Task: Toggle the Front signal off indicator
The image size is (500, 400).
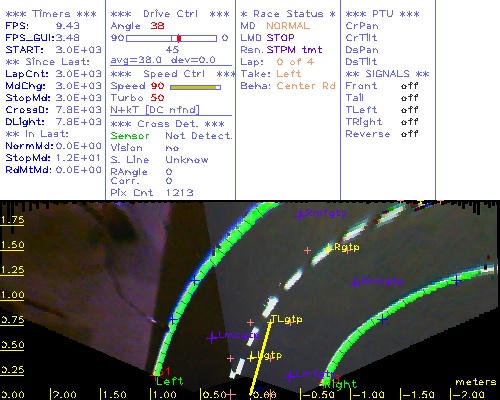Action: click(x=409, y=86)
